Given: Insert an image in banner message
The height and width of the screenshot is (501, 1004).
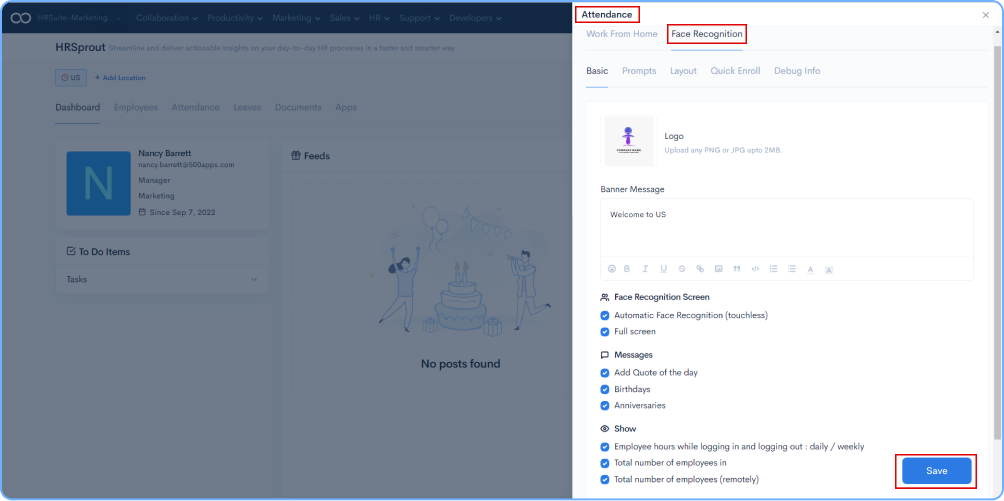Looking at the screenshot, I should pyautogui.click(x=718, y=269).
